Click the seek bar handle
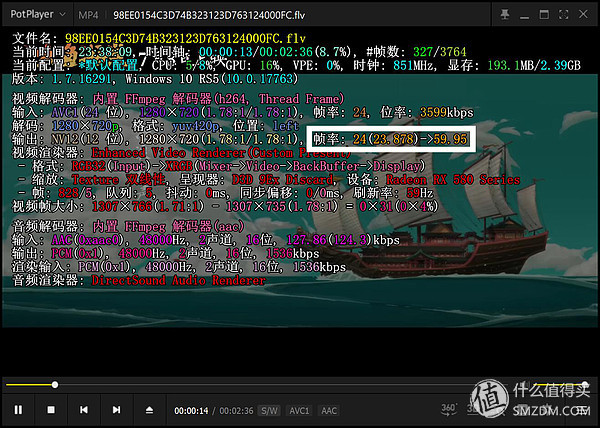 [55, 384]
